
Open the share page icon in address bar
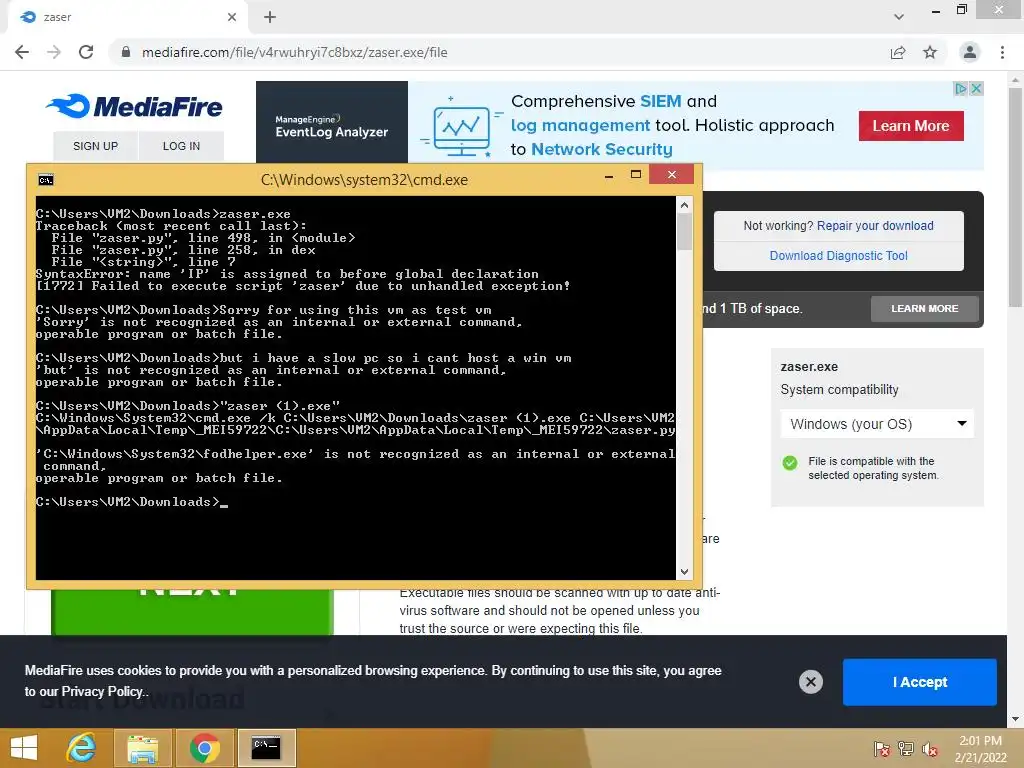coord(898,52)
